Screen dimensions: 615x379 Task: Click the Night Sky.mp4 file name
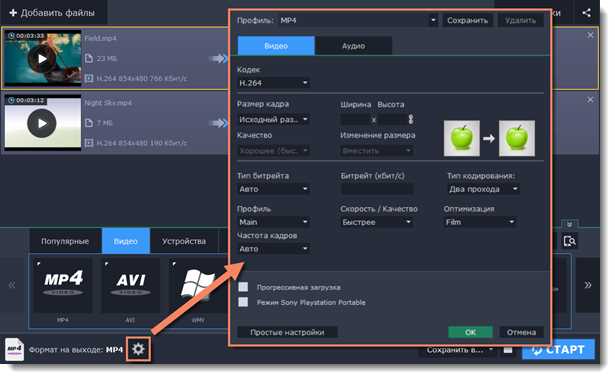[x=108, y=103]
